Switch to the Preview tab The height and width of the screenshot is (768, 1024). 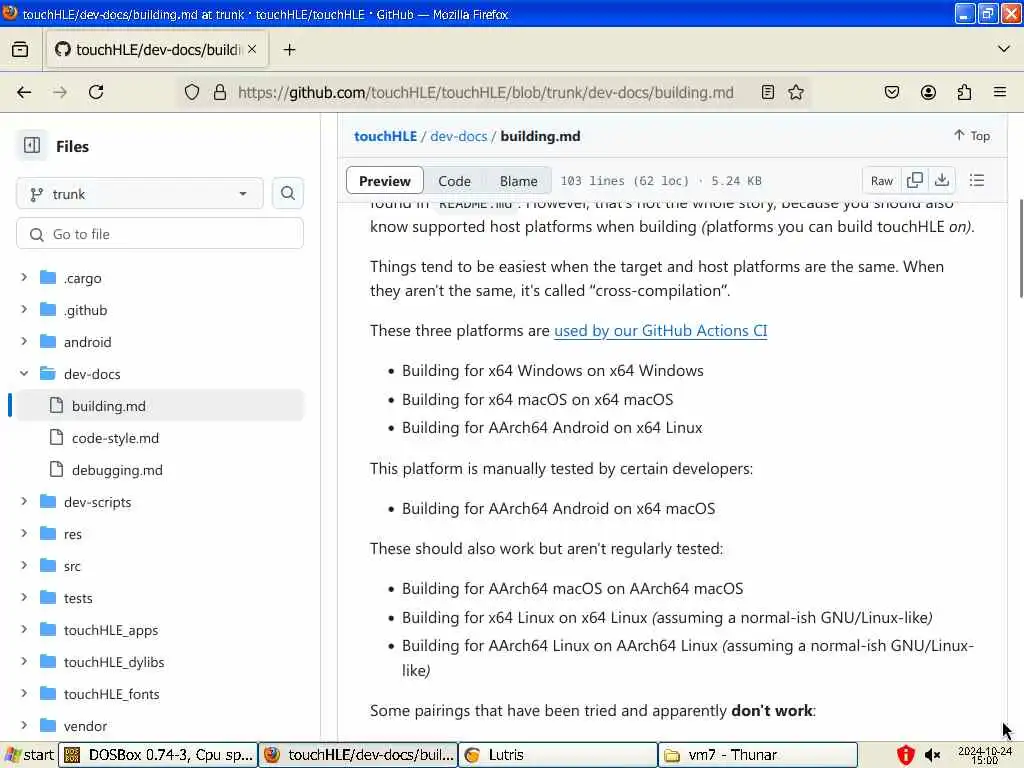click(385, 181)
